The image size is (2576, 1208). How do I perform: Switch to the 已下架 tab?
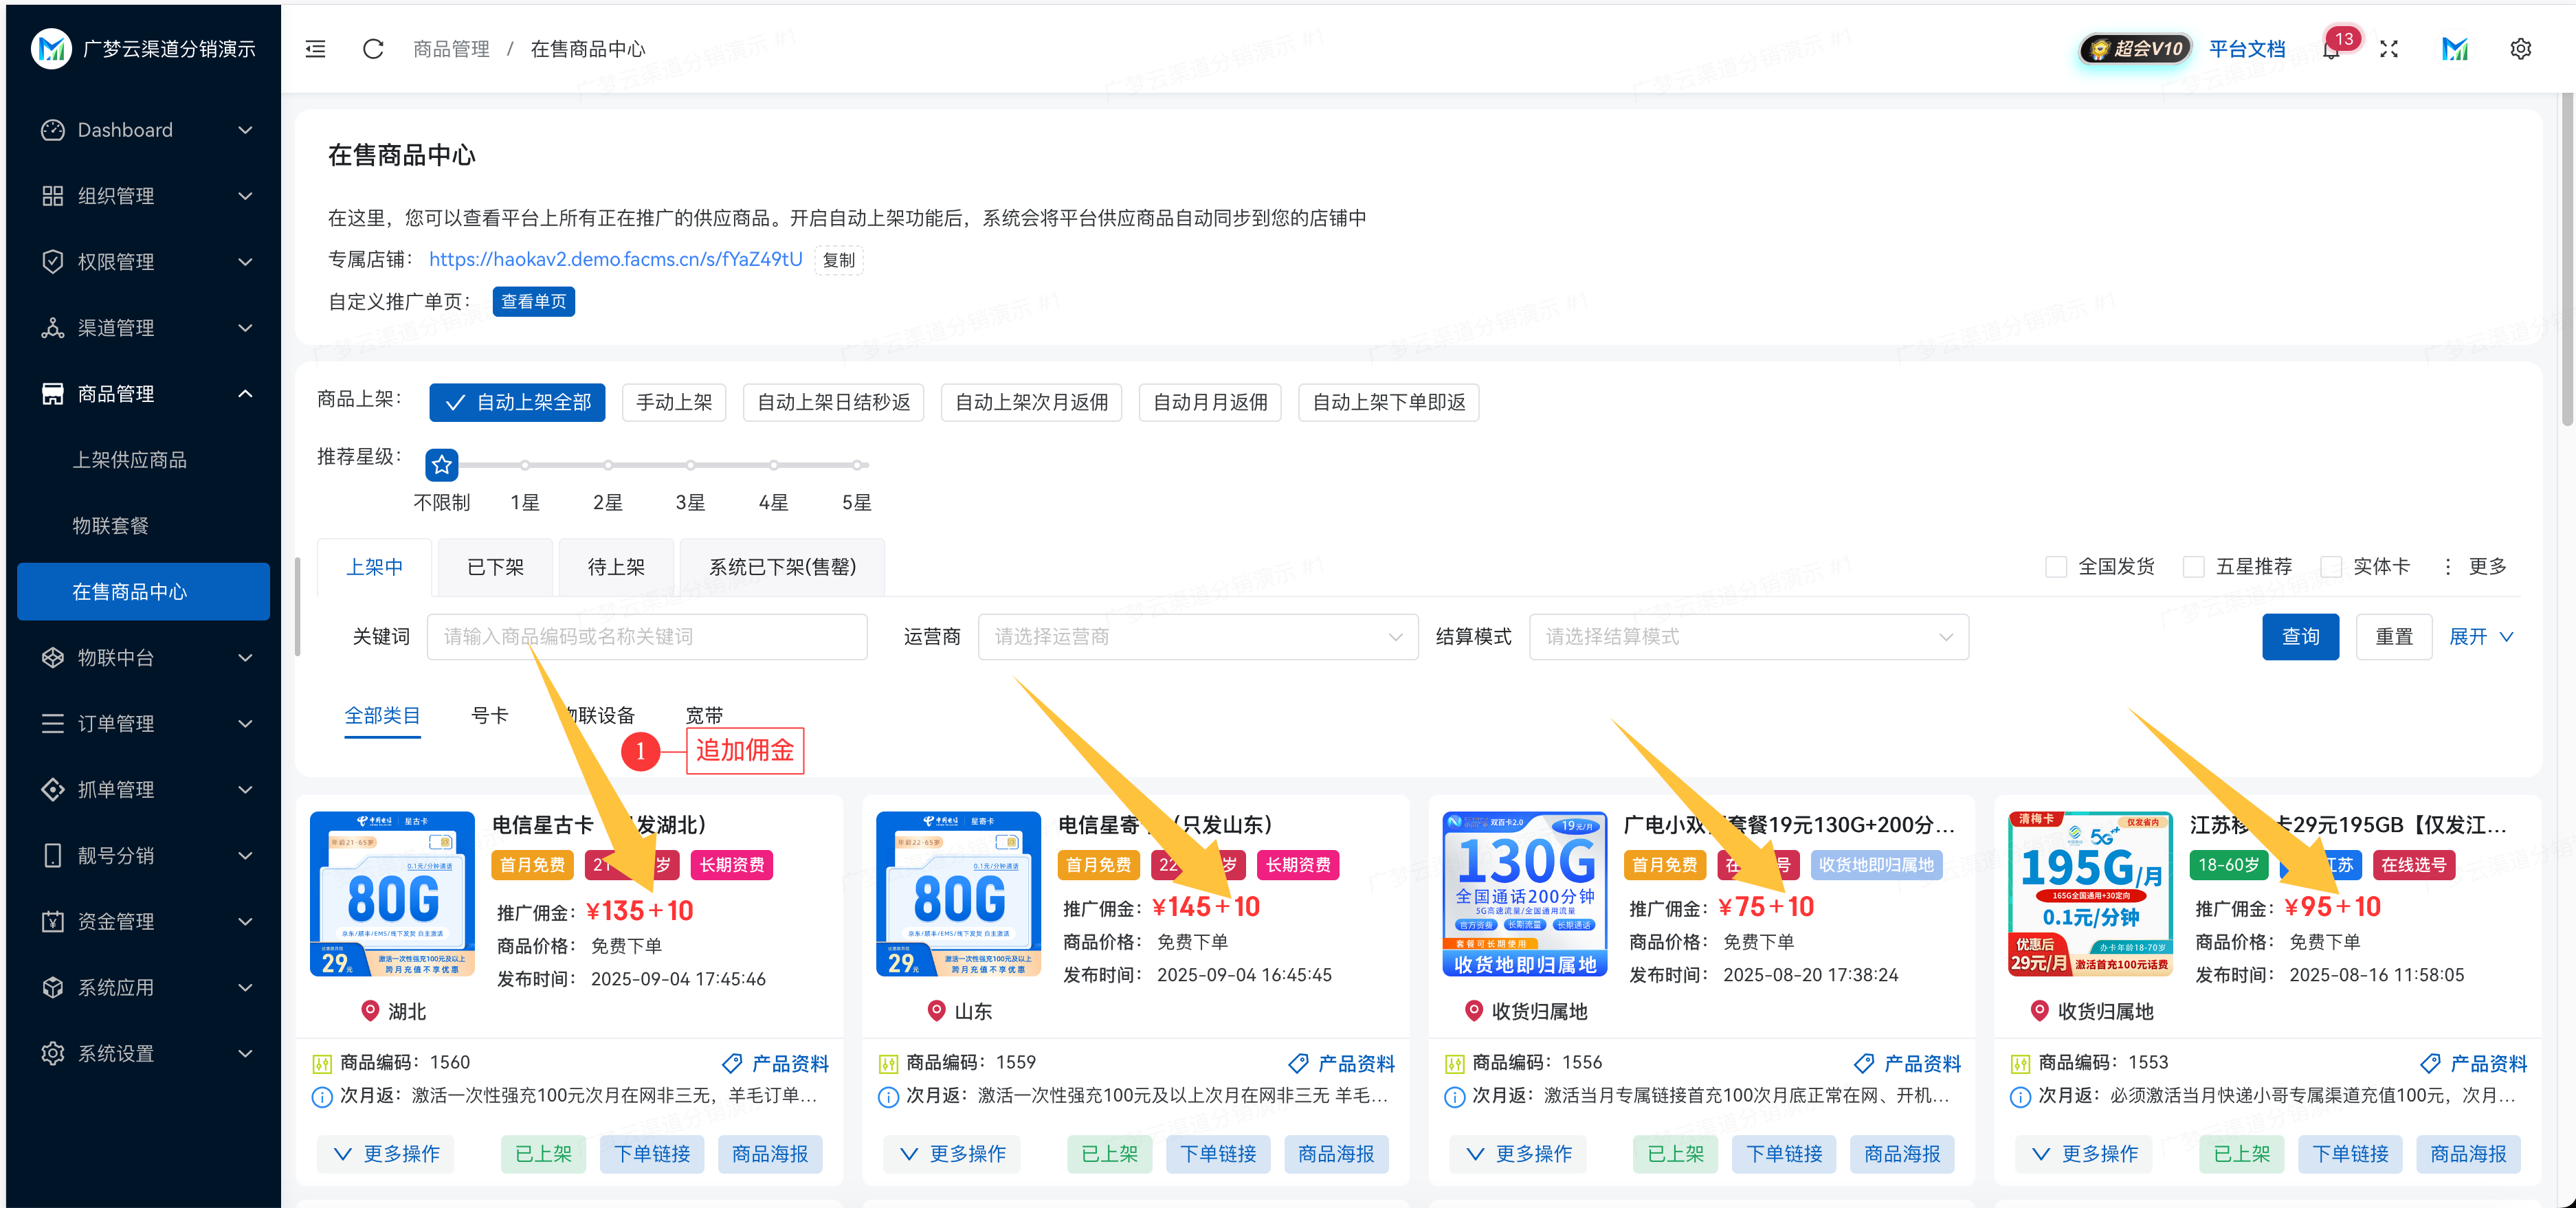495,566
